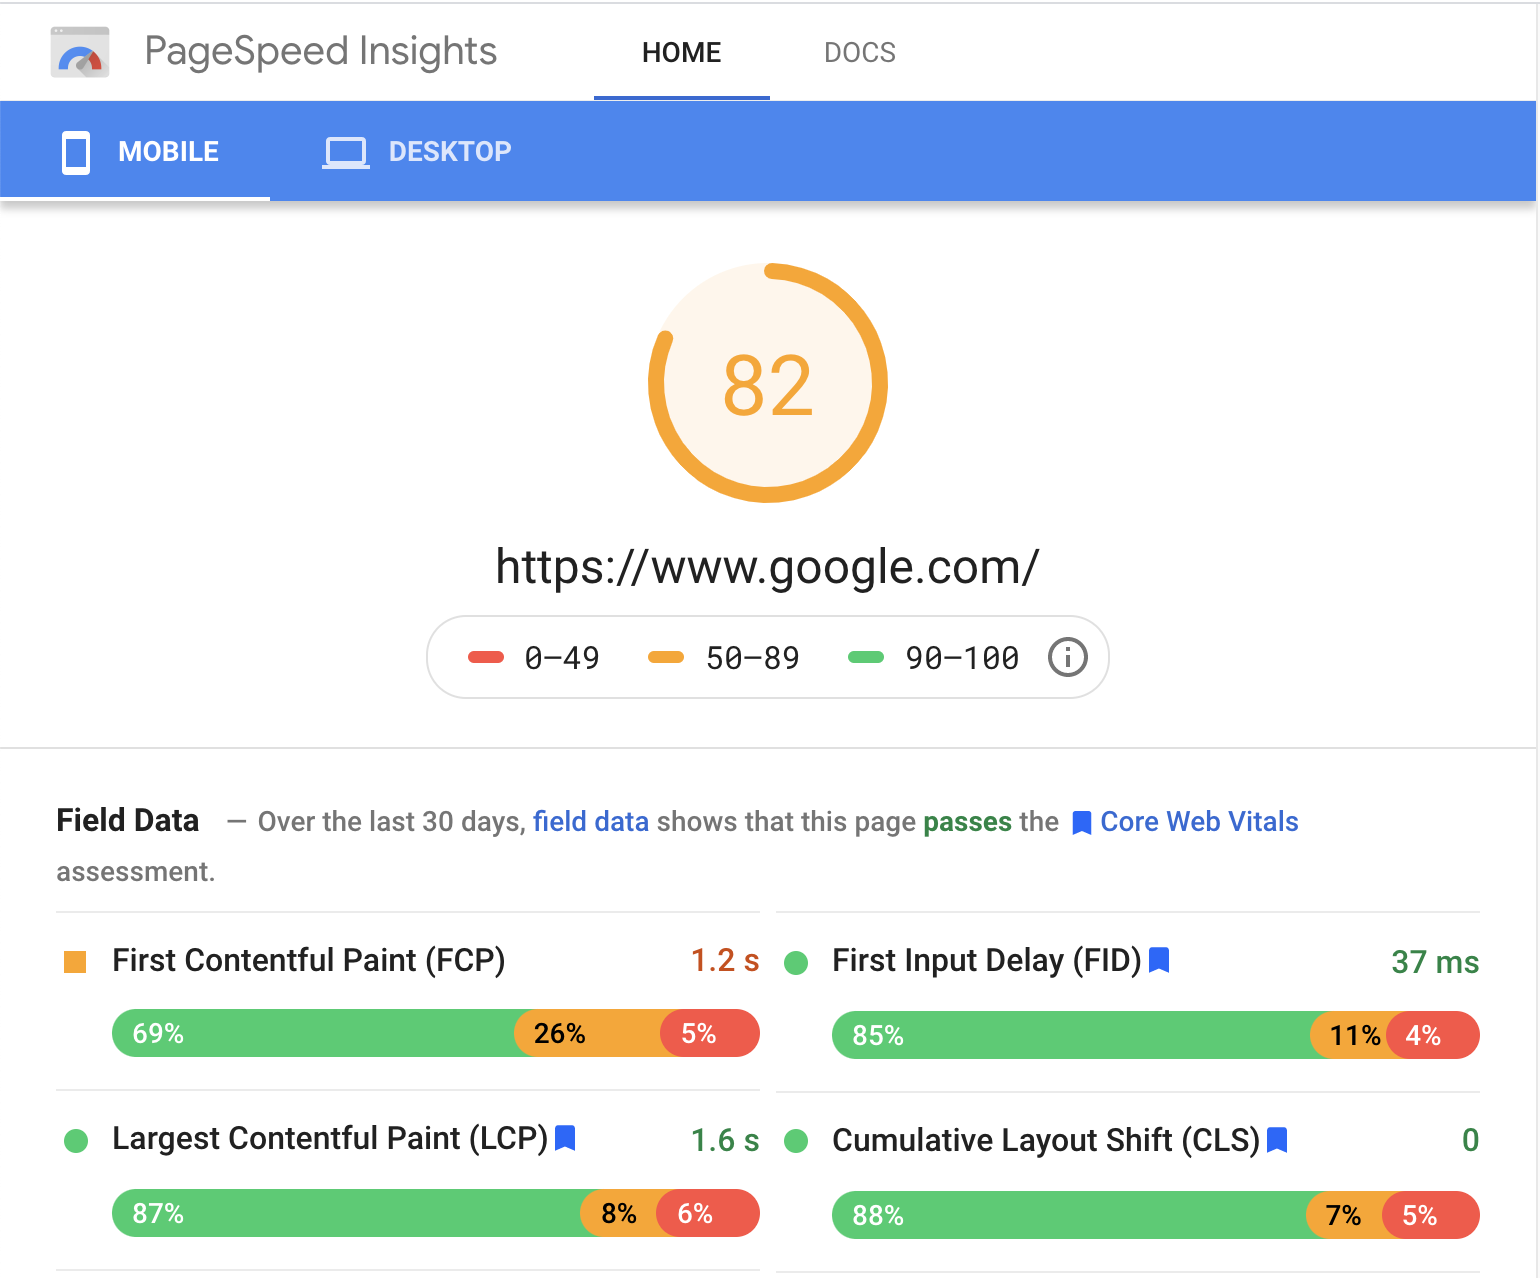
Task: Switch to the DOCS tab
Action: pyautogui.click(x=860, y=52)
